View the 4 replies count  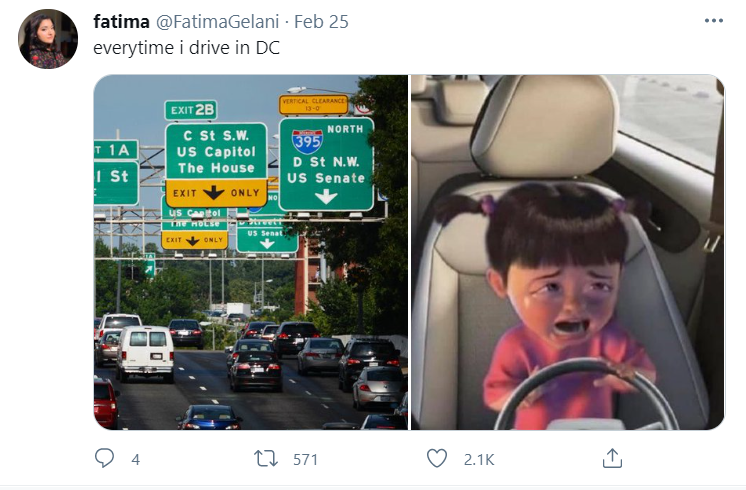[x=135, y=459]
